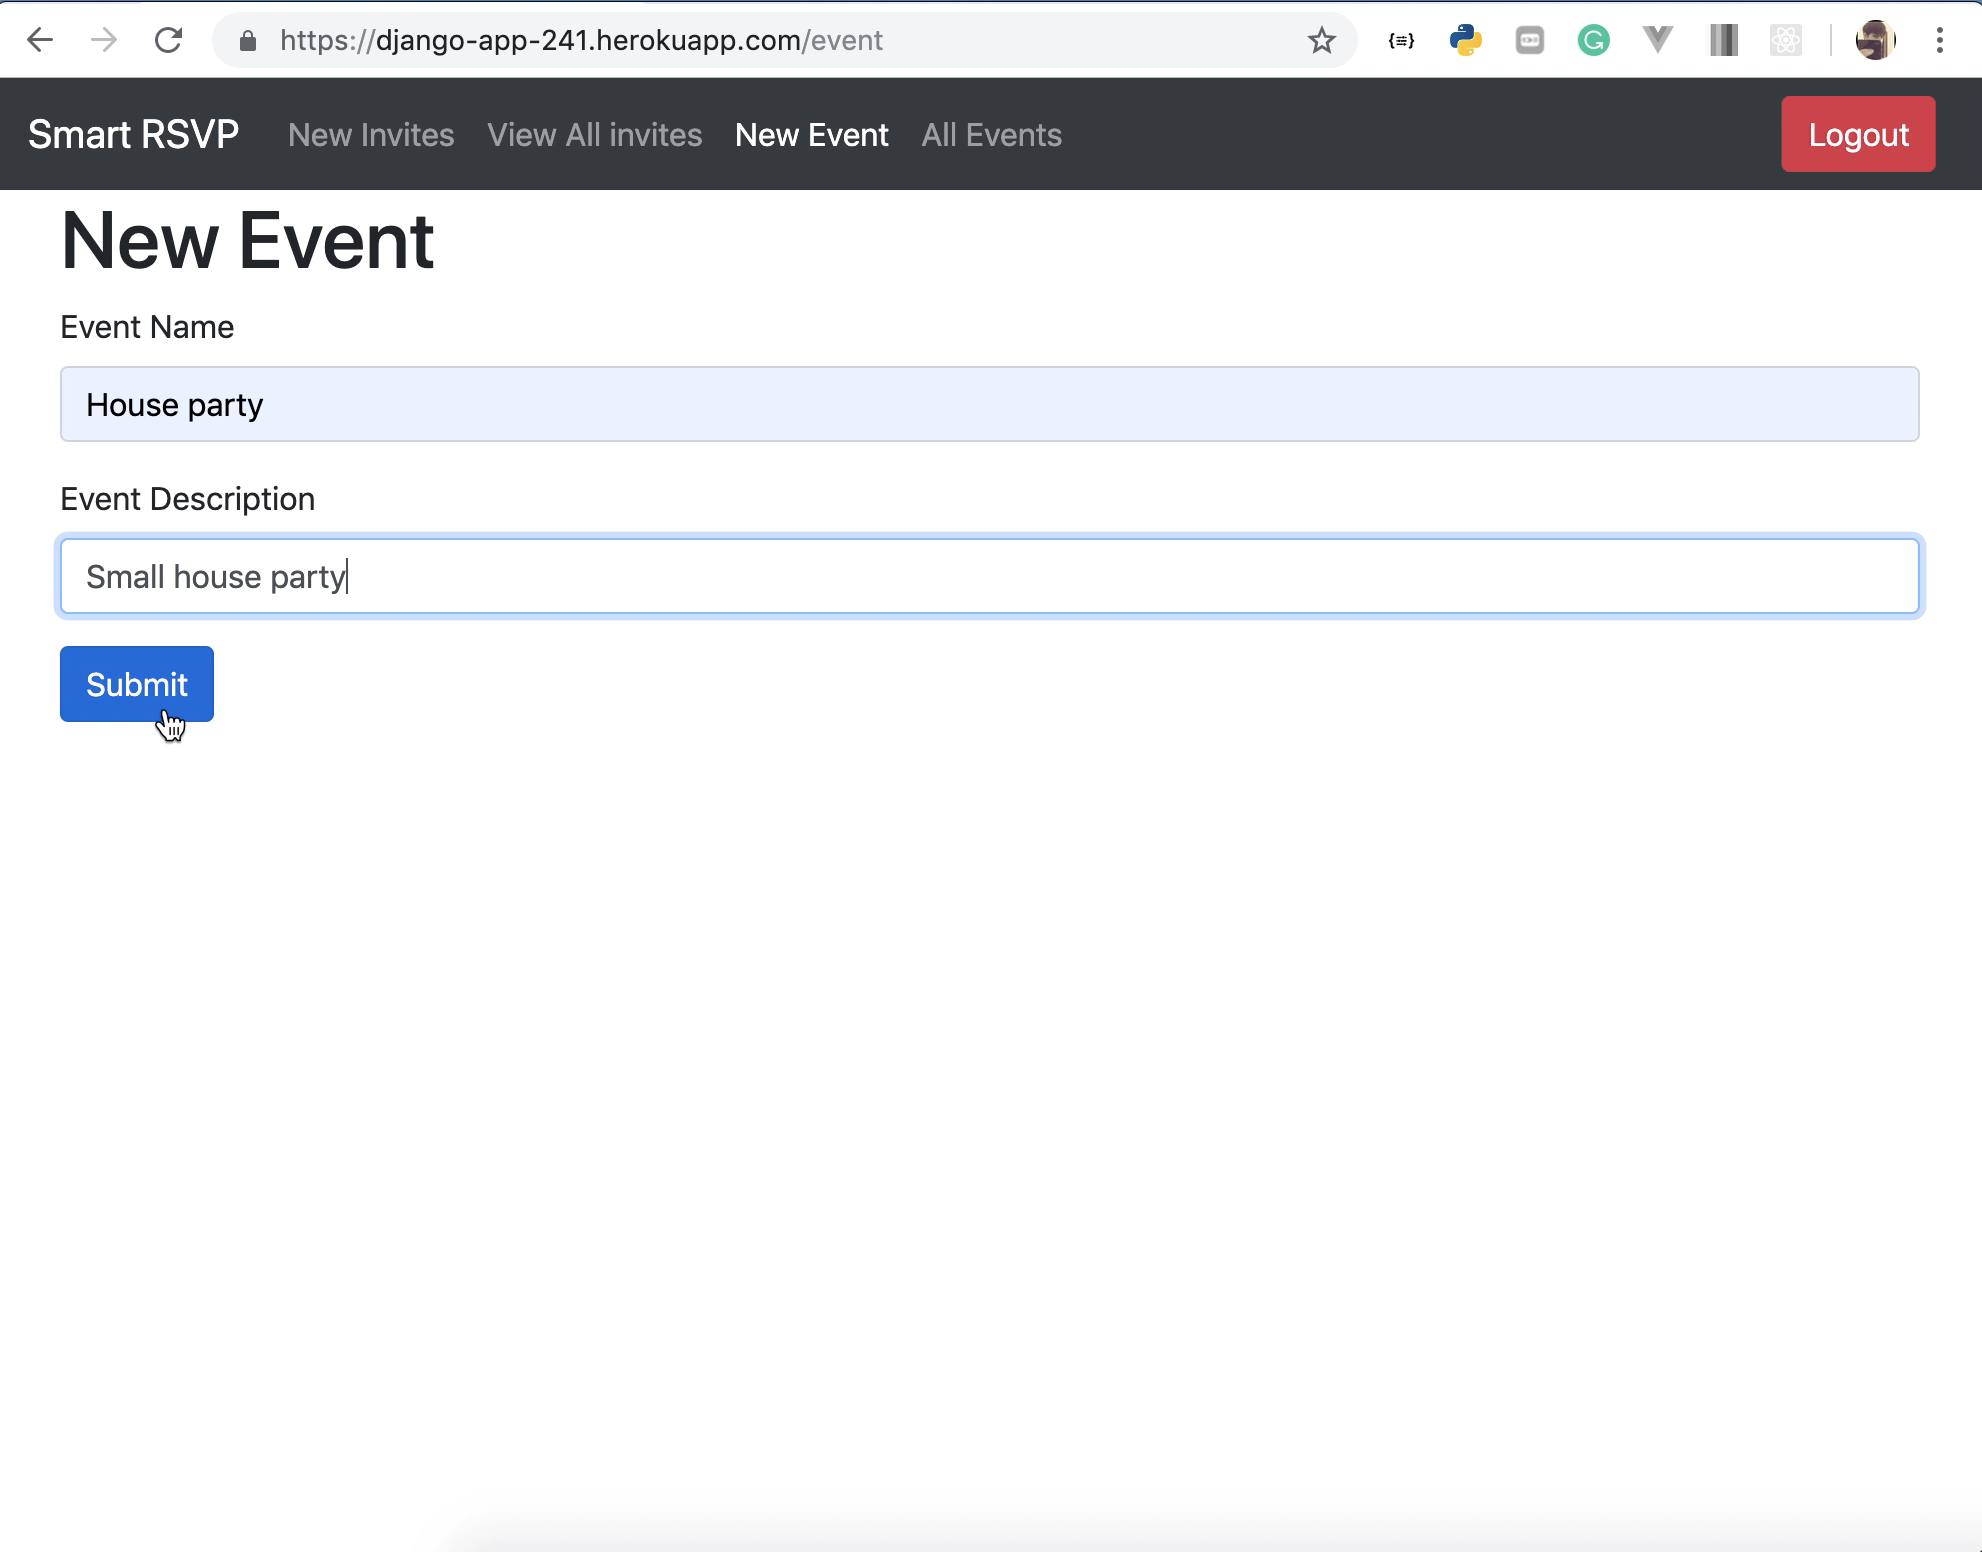Submit the new event form
Screen dimensions: 1982x1552
tap(137, 684)
